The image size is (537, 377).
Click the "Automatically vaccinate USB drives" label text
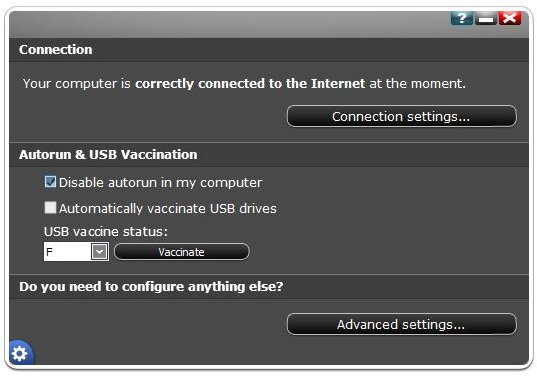(x=167, y=208)
